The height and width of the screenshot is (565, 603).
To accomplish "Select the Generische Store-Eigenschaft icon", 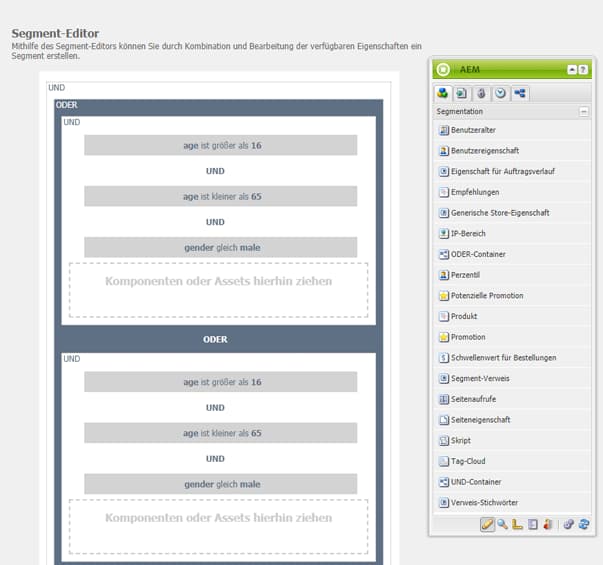I will pyautogui.click(x=444, y=213).
